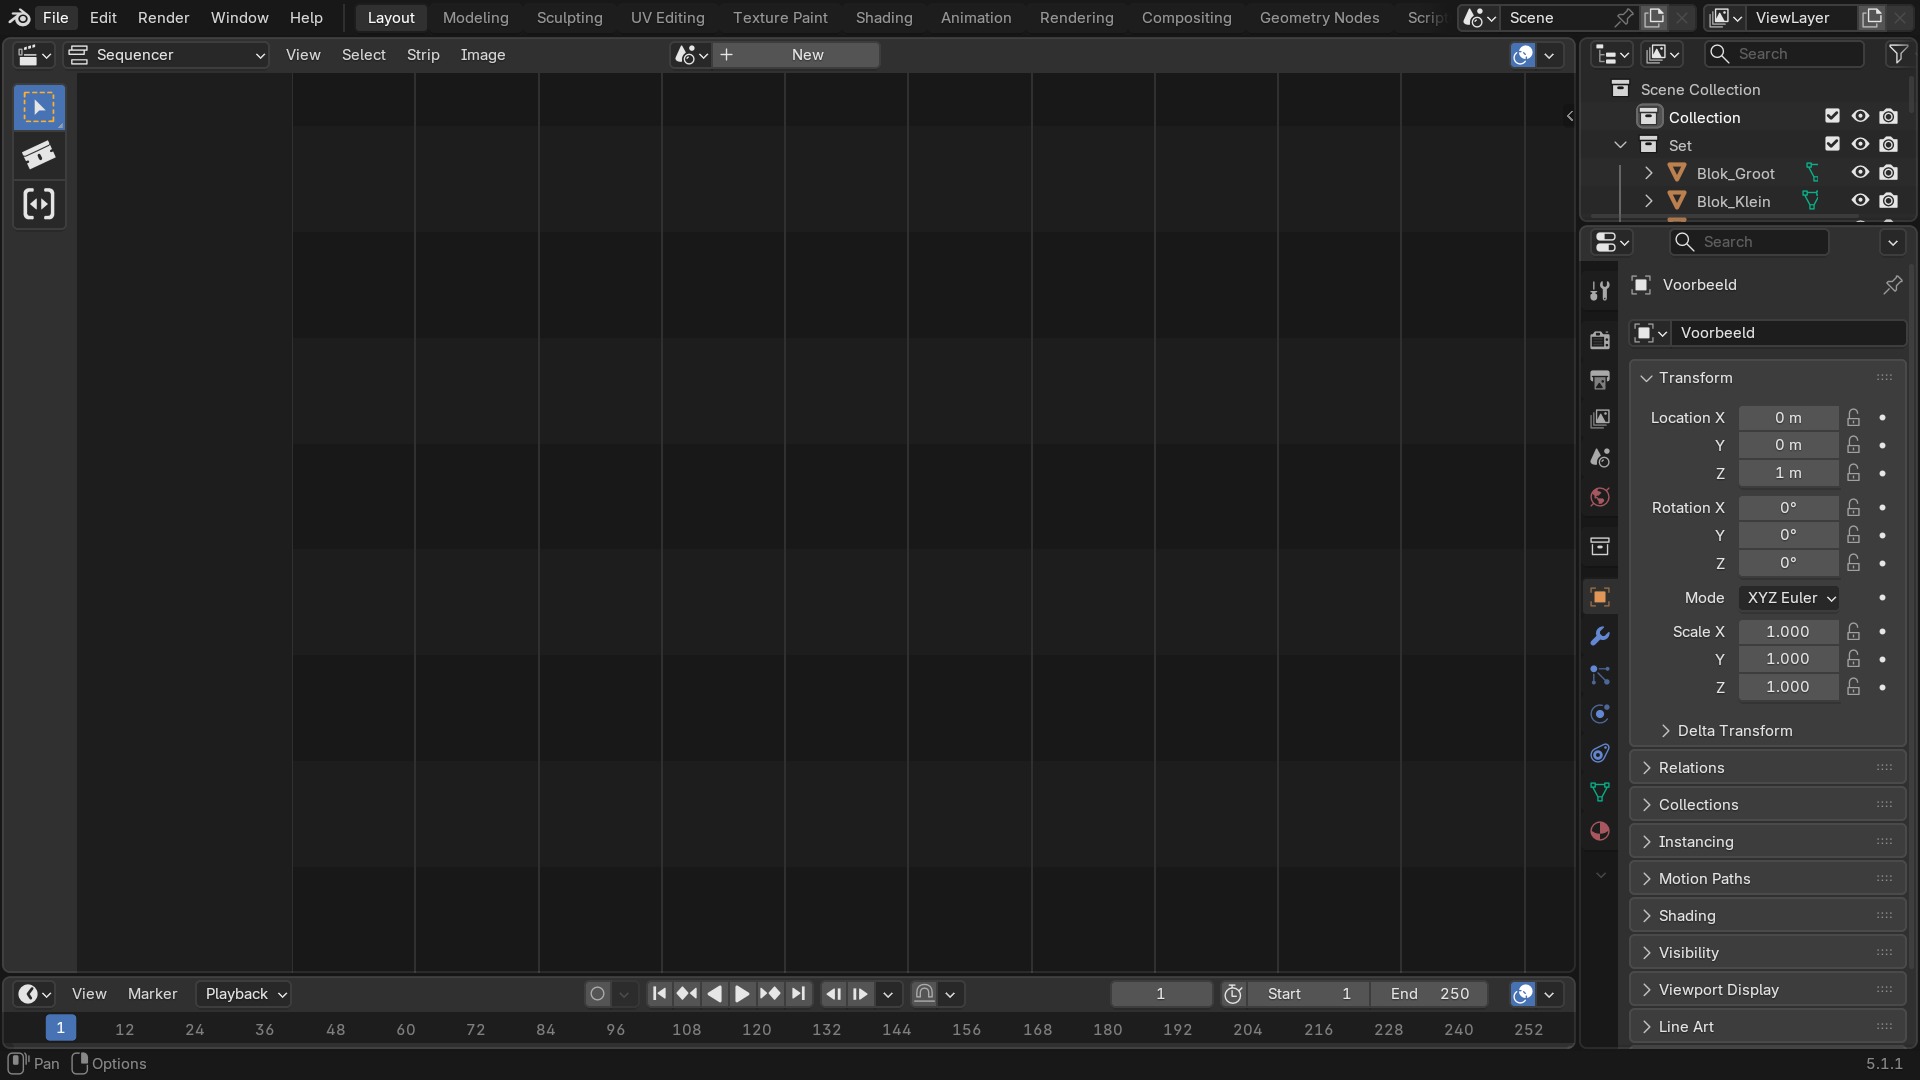Open the timeline Marker menu
The image size is (1920, 1080).
click(x=152, y=994)
